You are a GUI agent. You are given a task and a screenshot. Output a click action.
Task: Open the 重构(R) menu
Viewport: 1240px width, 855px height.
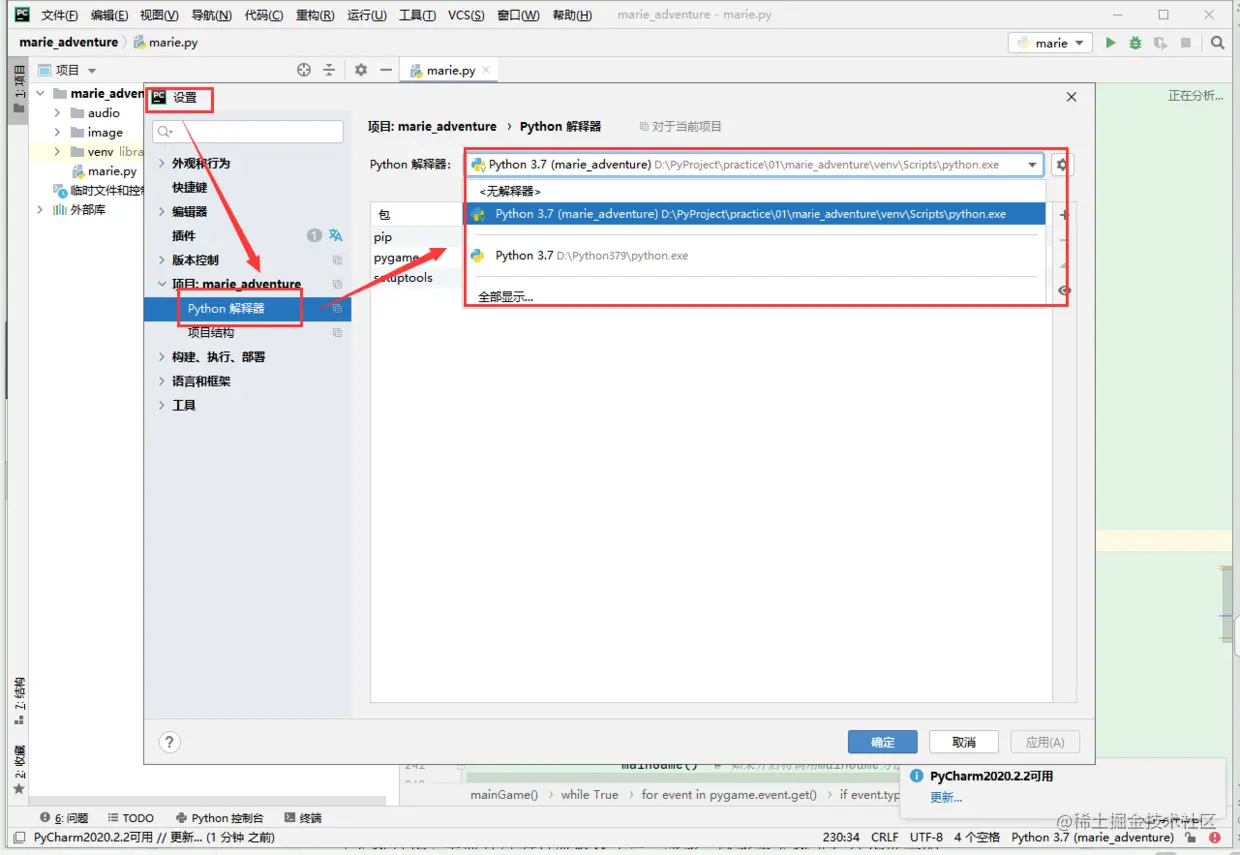pos(315,15)
